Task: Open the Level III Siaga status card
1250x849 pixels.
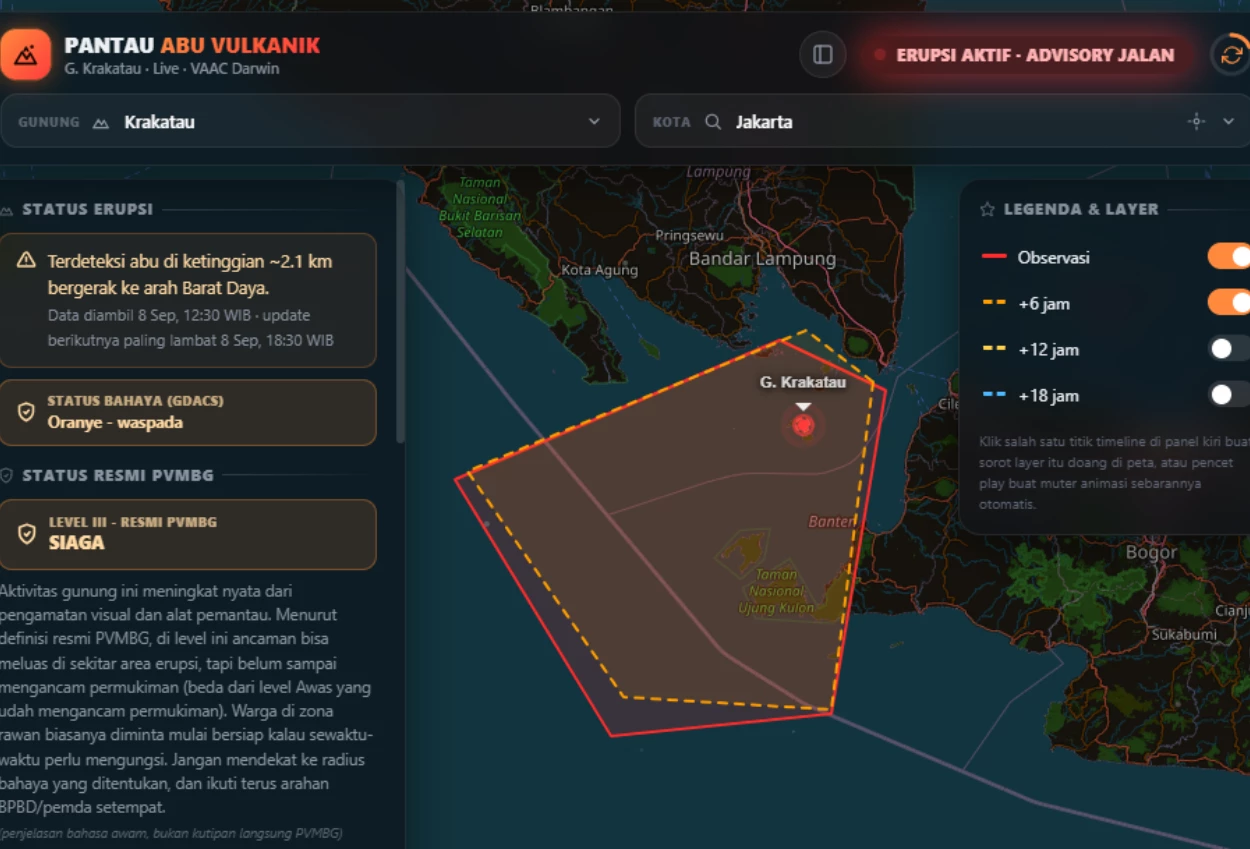Action: coord(188,534)
